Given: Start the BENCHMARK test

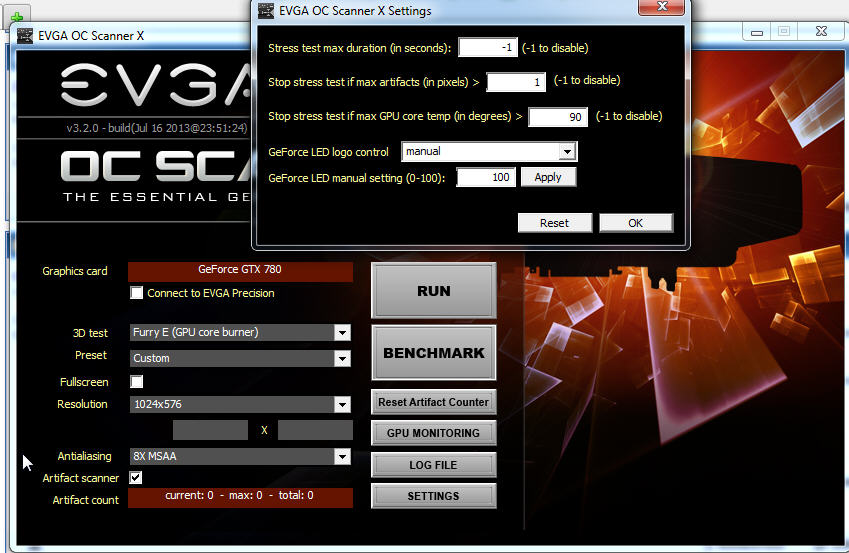Looking at the screenshot, I should pyautogui.click(x=434, y=353).
